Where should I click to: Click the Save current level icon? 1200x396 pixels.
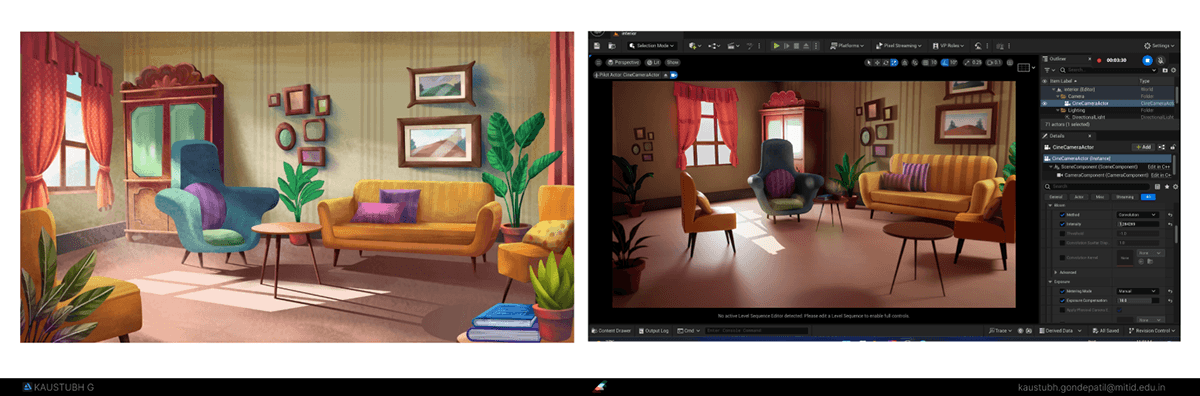click(597, 46)
